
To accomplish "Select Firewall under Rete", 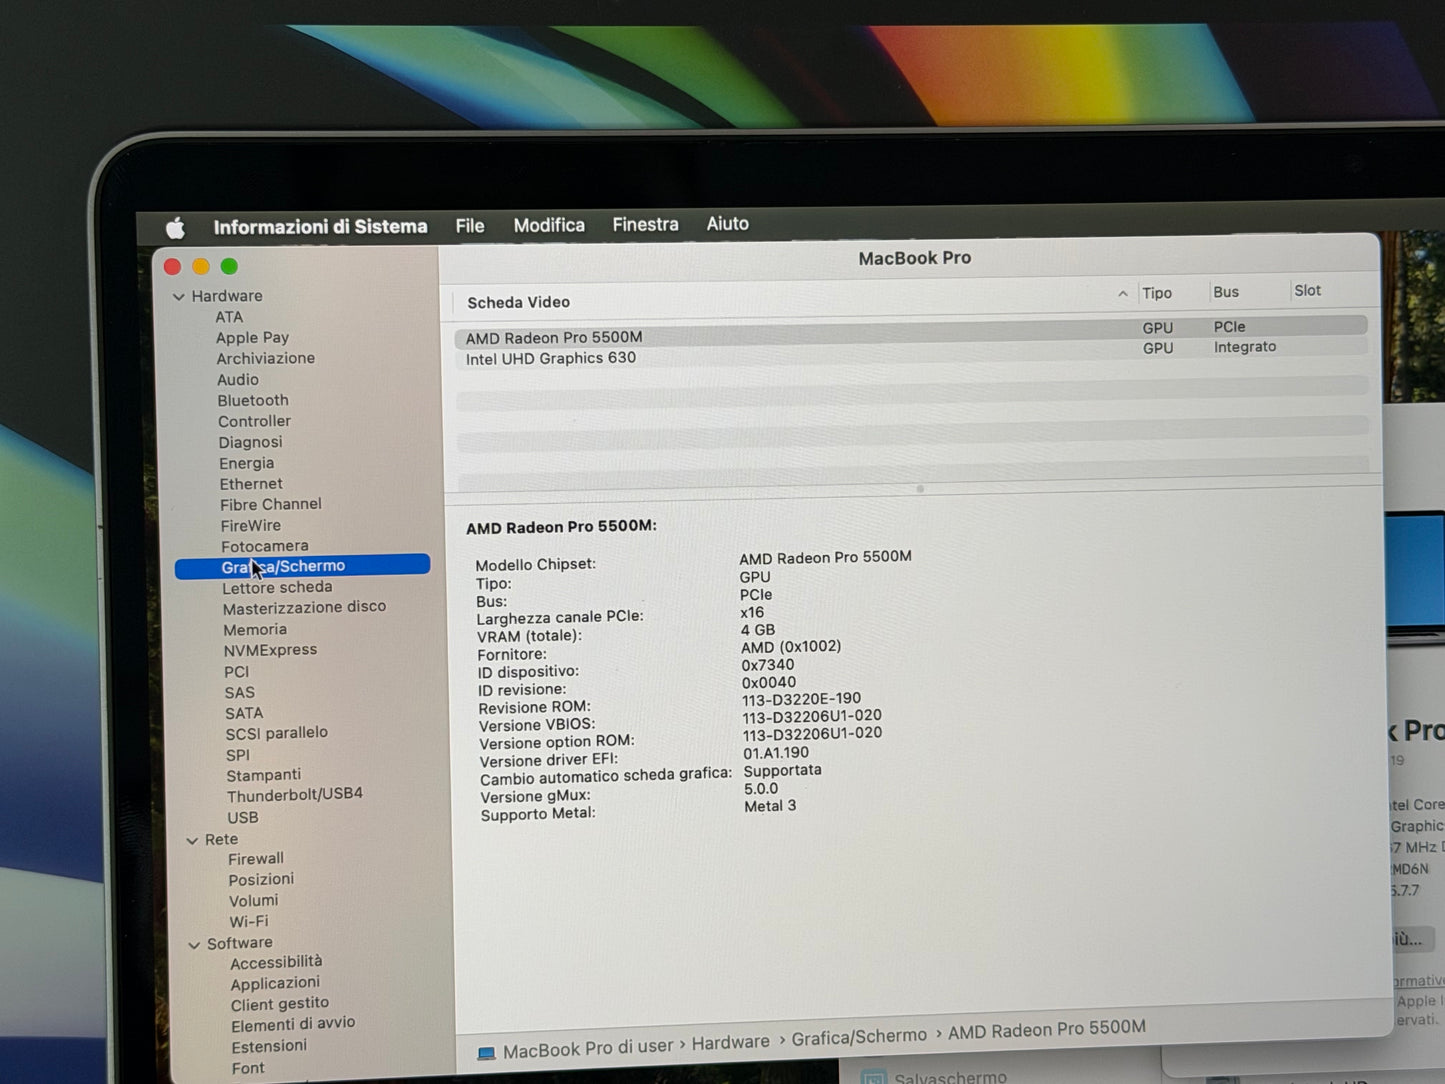I will (x=256, y=858).
